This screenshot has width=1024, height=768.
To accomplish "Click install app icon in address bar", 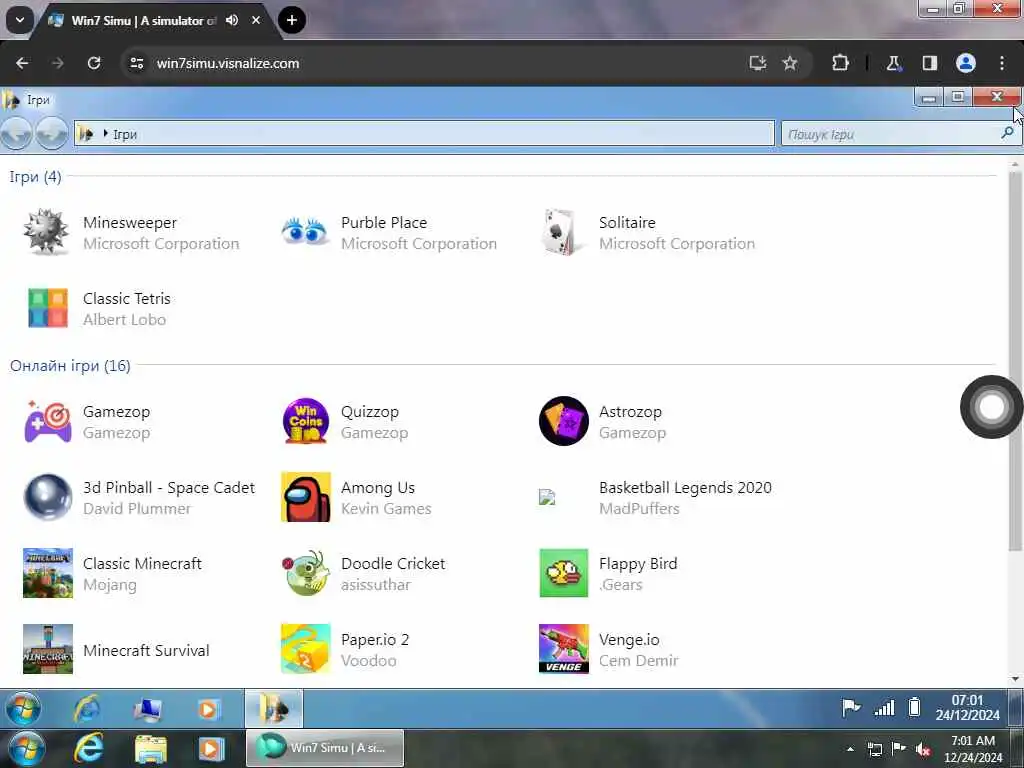I will [x=758, y=63].
